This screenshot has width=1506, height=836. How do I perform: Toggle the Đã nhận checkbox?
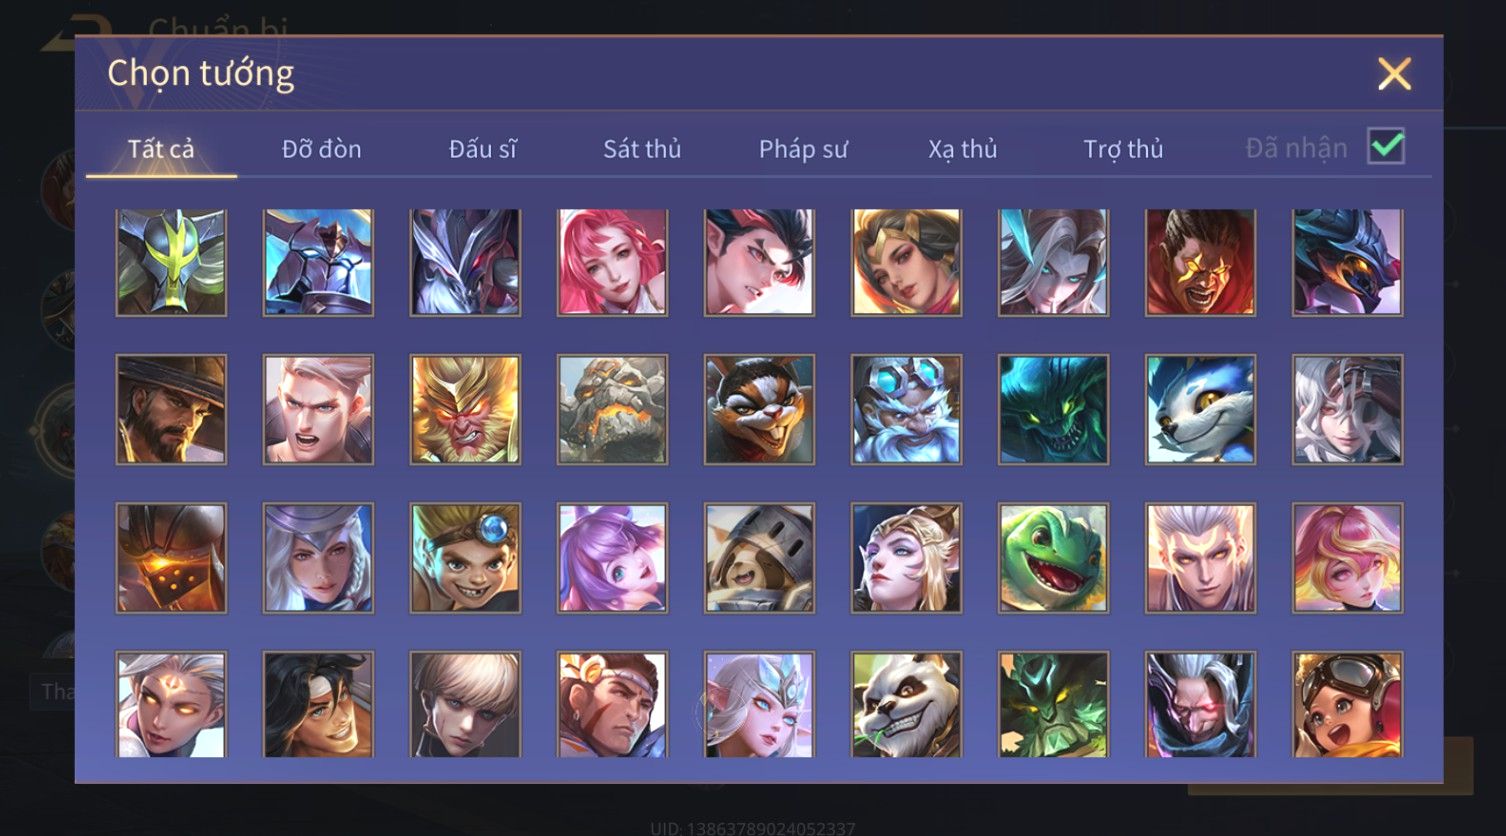pos(1386,147)
